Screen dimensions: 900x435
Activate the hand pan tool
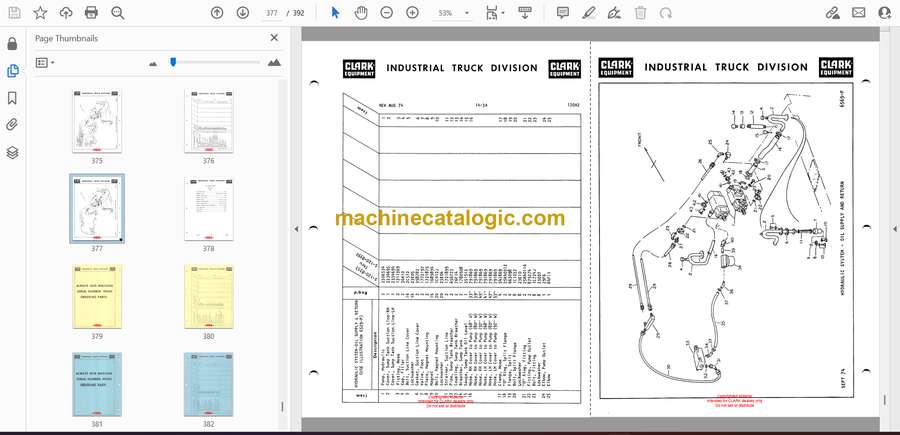[x=361, y=13]
